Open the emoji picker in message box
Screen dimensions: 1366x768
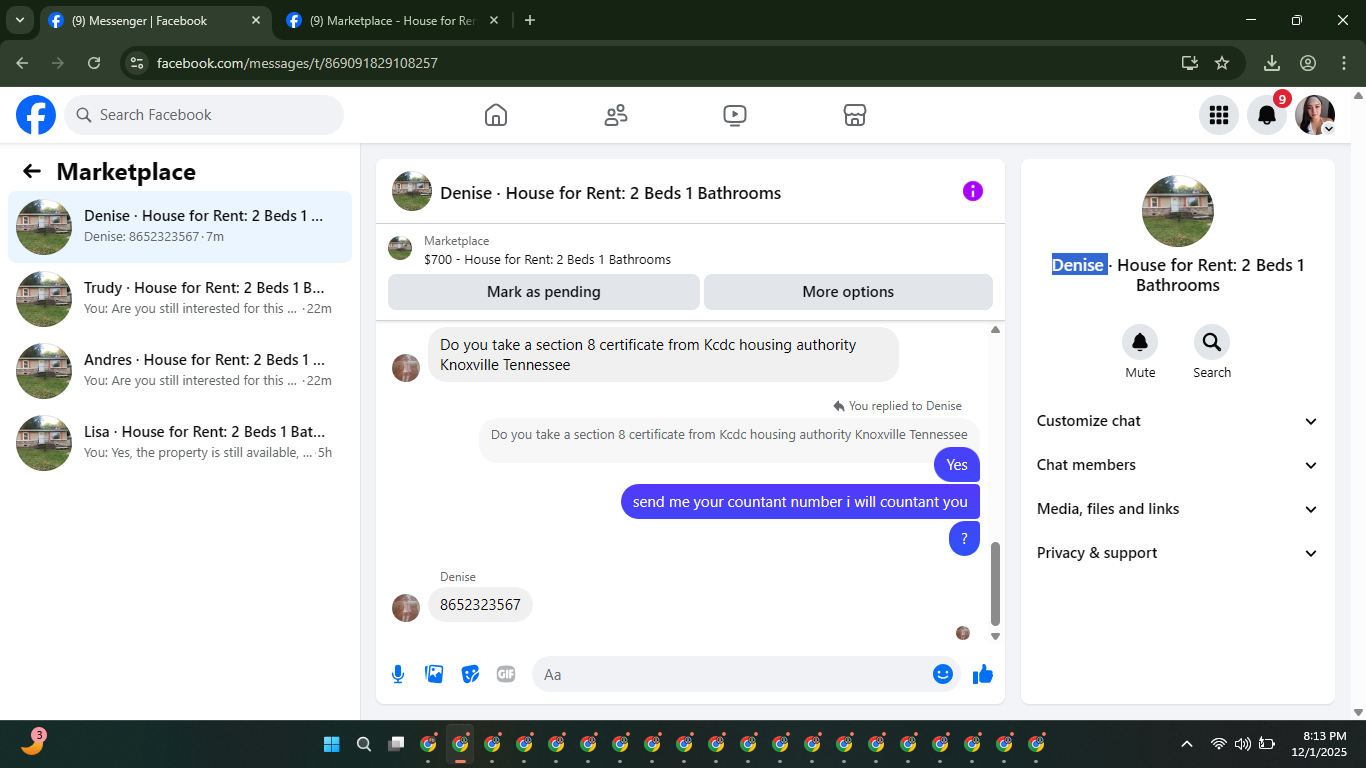[x=942, y=674]
